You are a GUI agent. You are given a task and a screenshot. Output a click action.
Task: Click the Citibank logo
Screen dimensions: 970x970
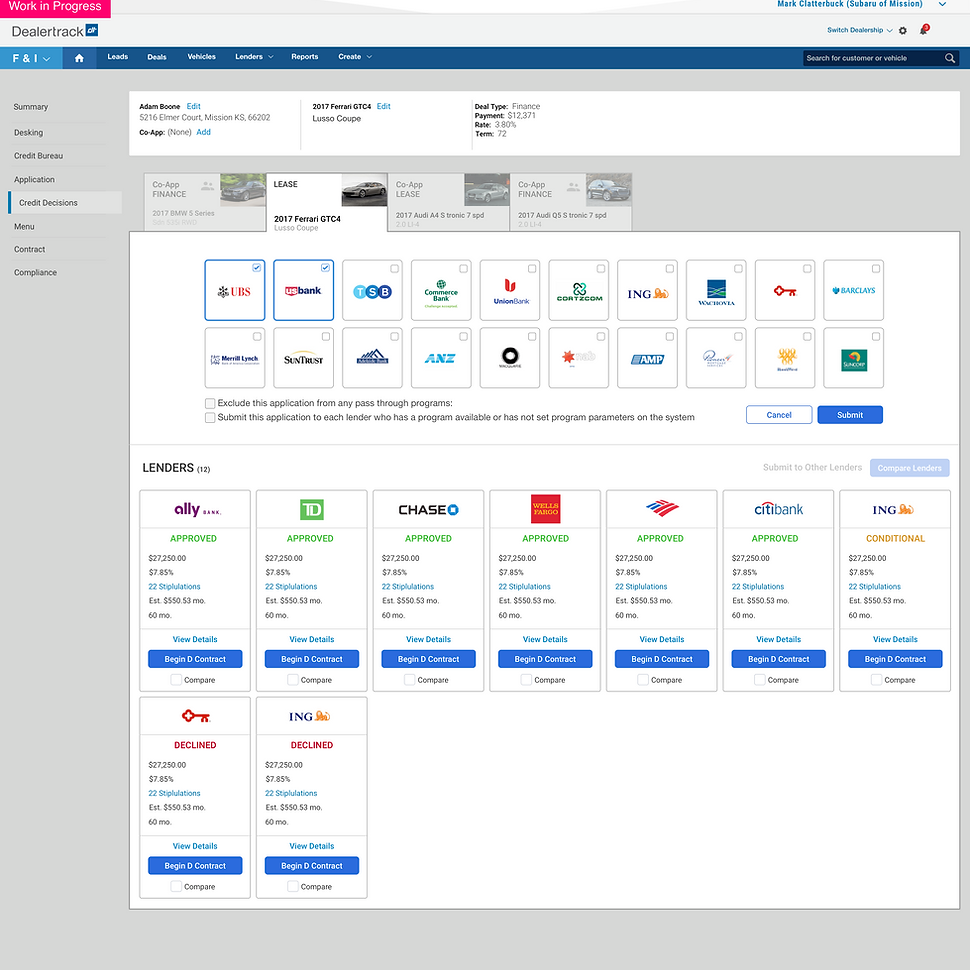coord(778,509)
